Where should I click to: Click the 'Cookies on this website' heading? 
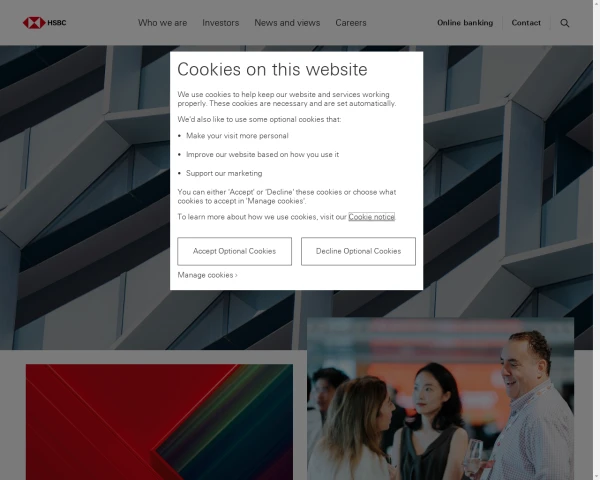click(x=272, y=69)
